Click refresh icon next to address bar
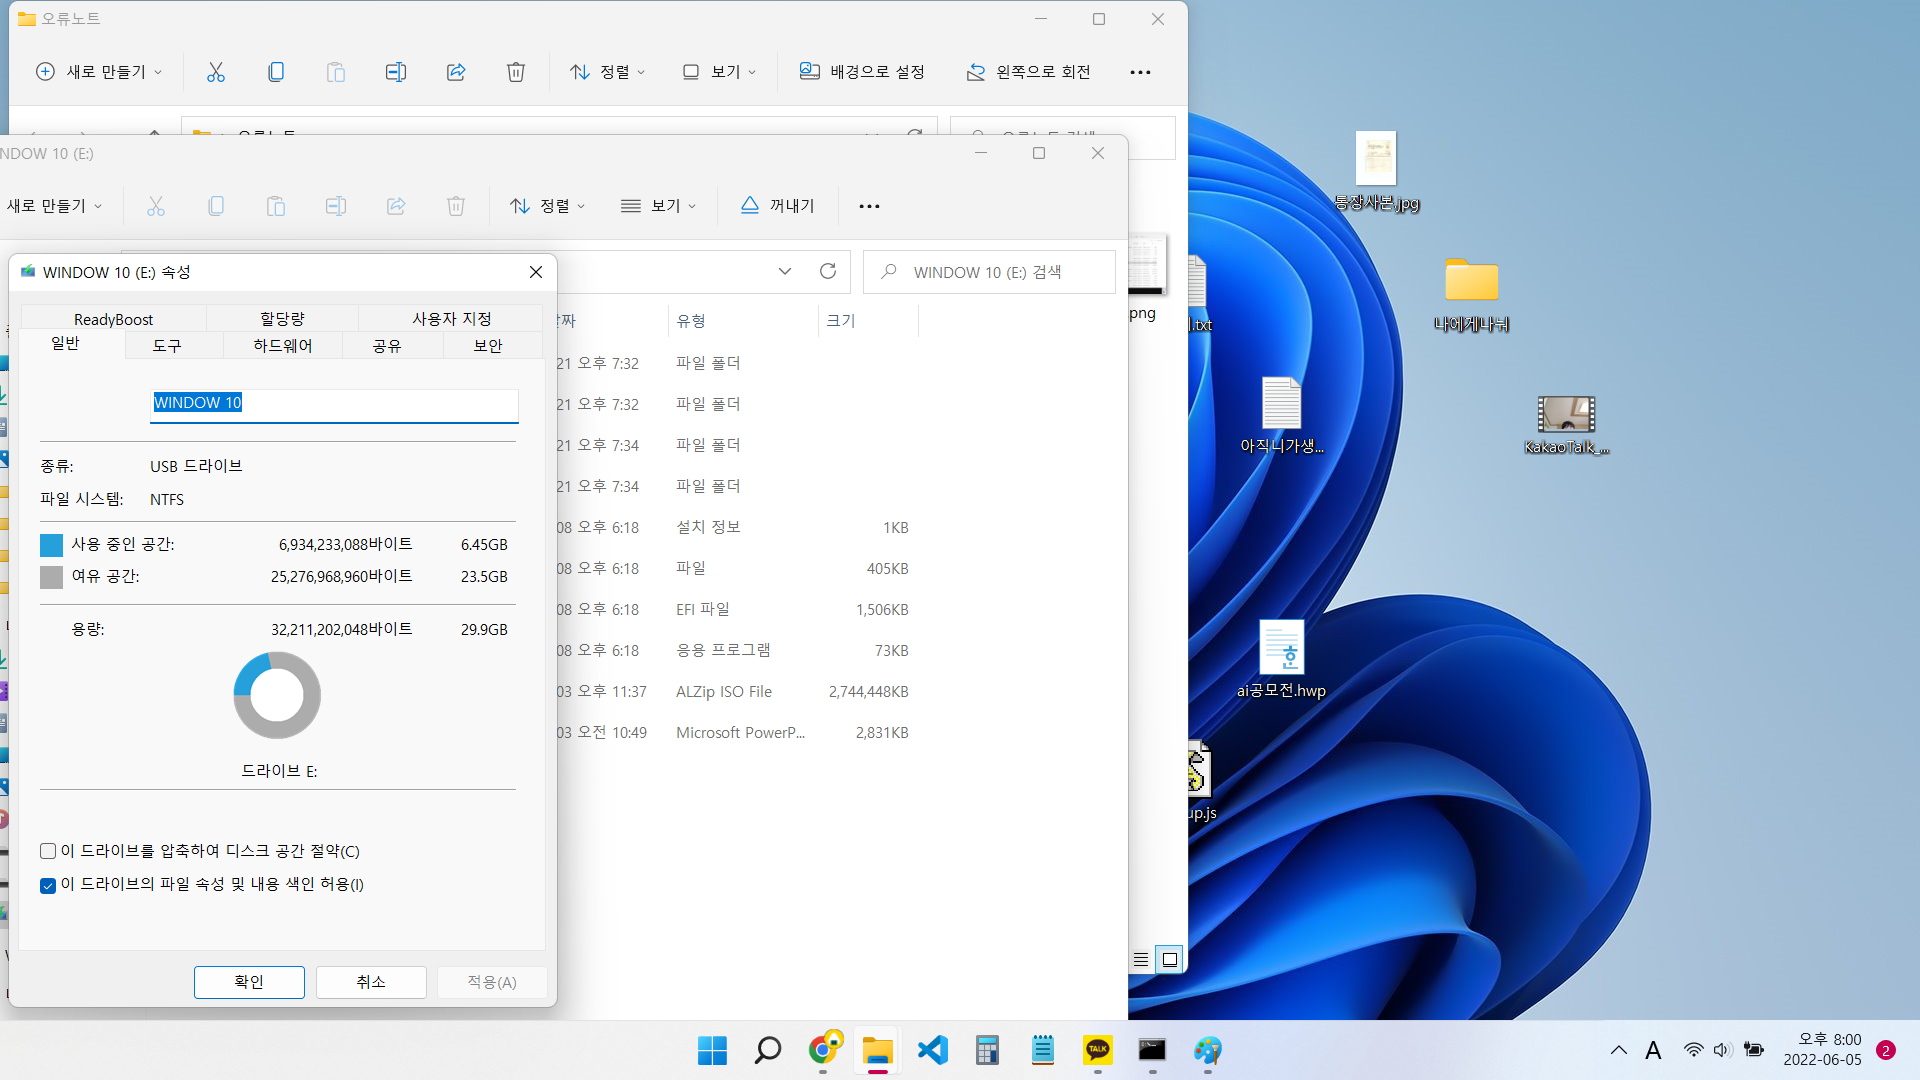 828,271
